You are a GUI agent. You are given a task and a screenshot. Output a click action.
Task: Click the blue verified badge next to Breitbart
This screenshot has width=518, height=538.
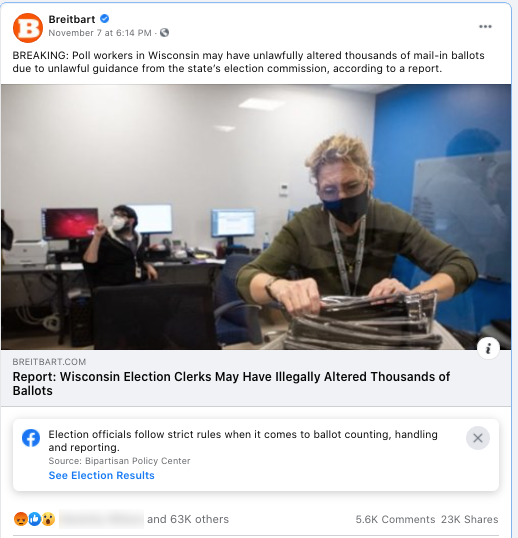click(105, 19)
